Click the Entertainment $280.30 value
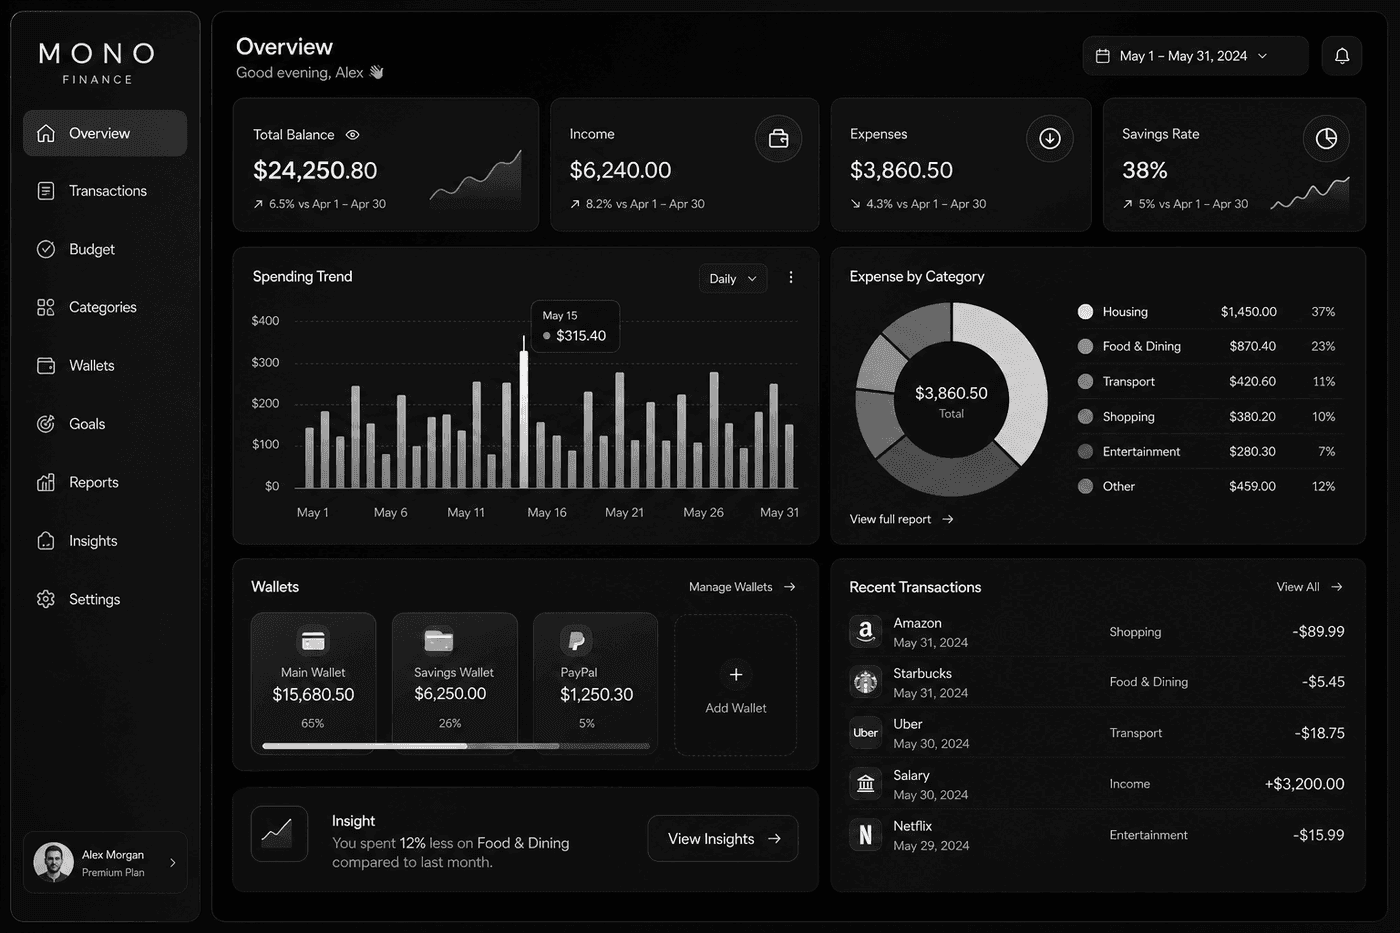 click(1252, 452)
